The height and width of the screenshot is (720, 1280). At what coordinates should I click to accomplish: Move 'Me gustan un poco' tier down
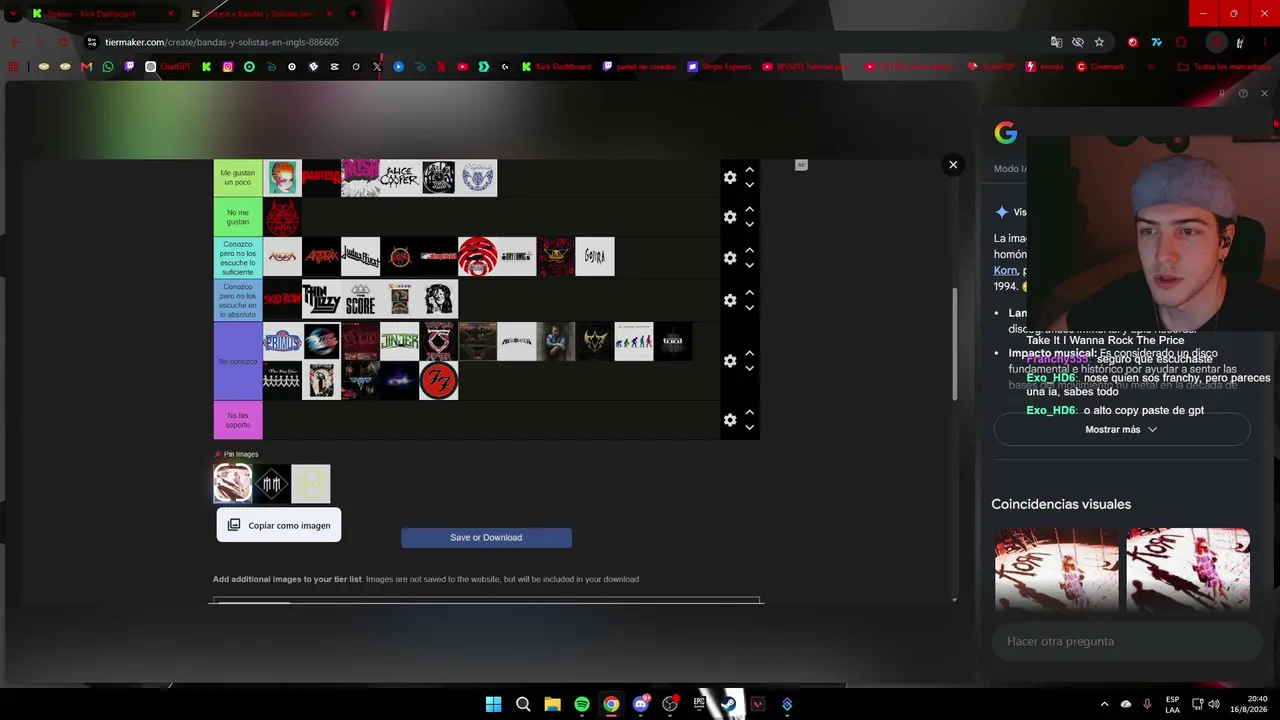(749, 185)
